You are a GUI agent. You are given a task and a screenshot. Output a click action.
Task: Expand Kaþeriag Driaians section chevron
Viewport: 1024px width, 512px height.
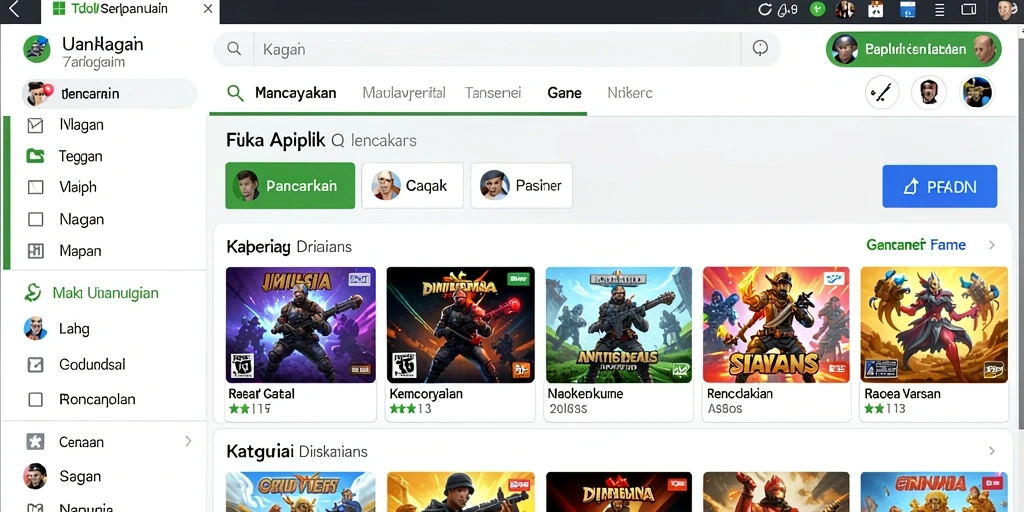tap(991, 245)
